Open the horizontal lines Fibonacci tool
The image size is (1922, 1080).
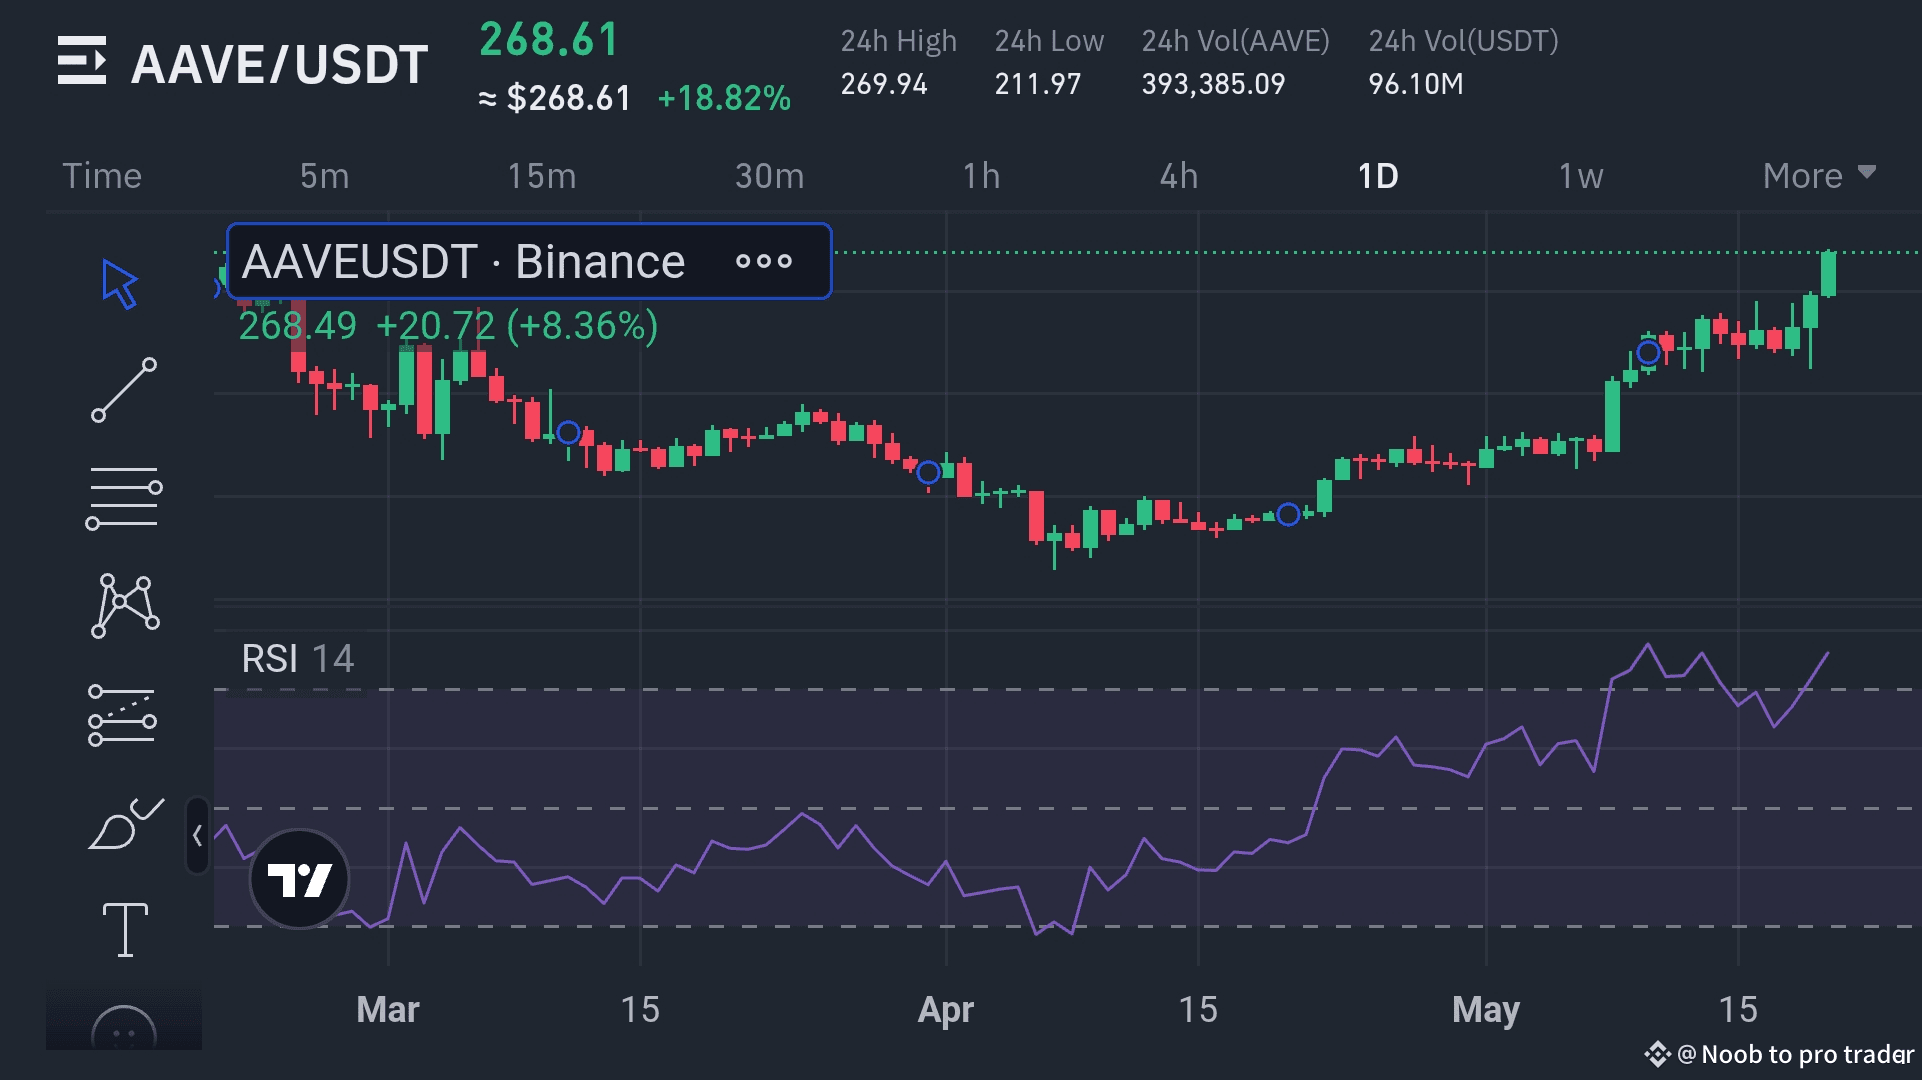124,498
